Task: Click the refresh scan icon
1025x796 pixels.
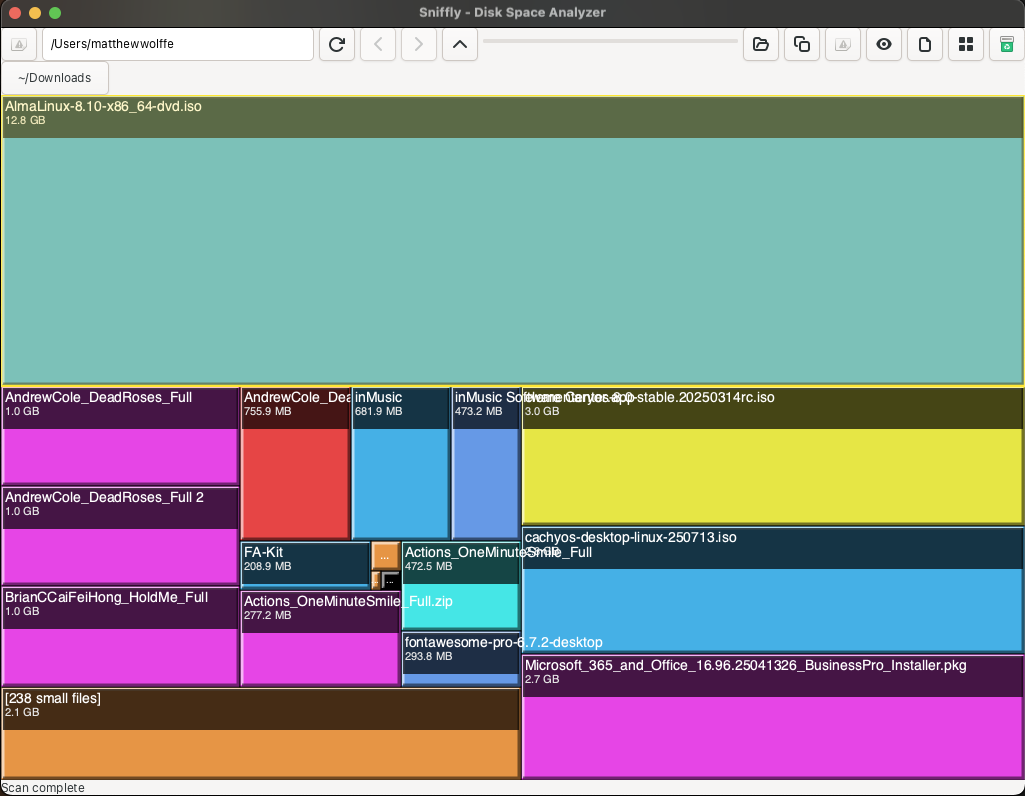Action: tap(337, 44)
